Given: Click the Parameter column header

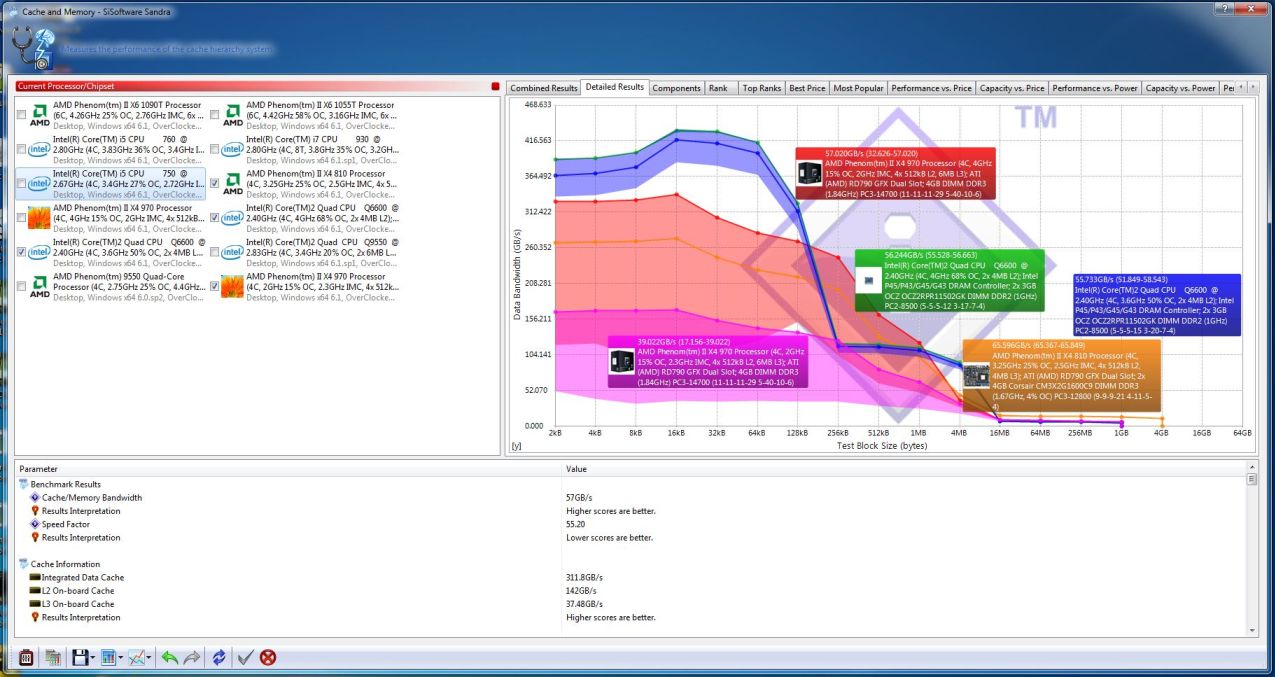Looking at the screenshot, I should click(x=288, y=468).
